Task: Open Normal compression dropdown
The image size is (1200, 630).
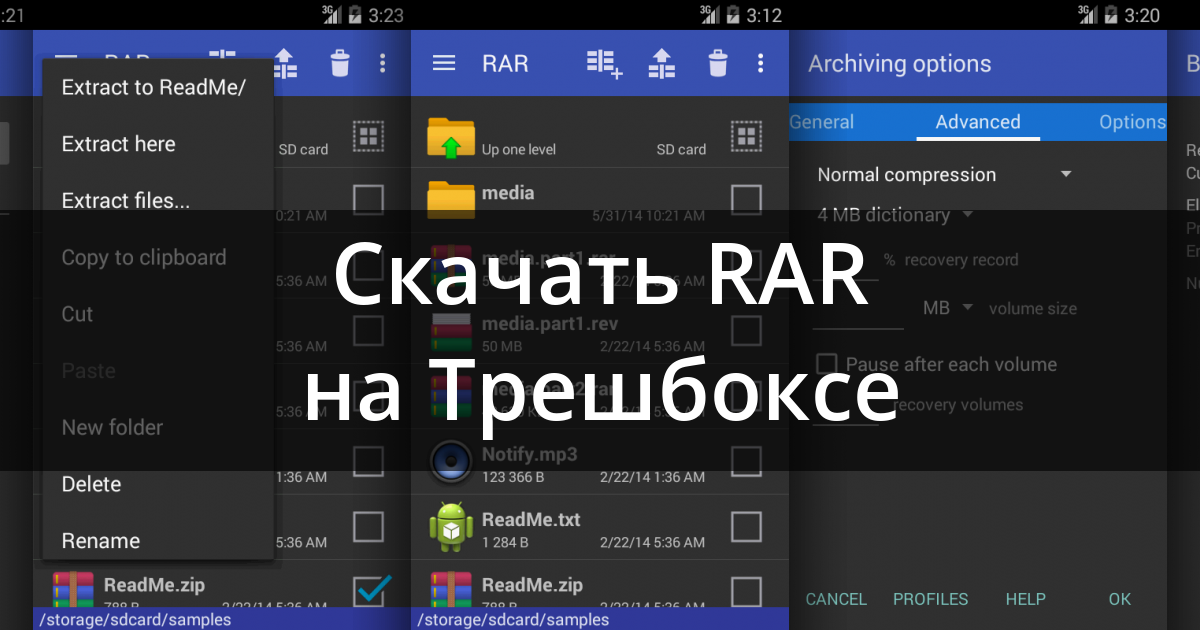Action: 944,174
